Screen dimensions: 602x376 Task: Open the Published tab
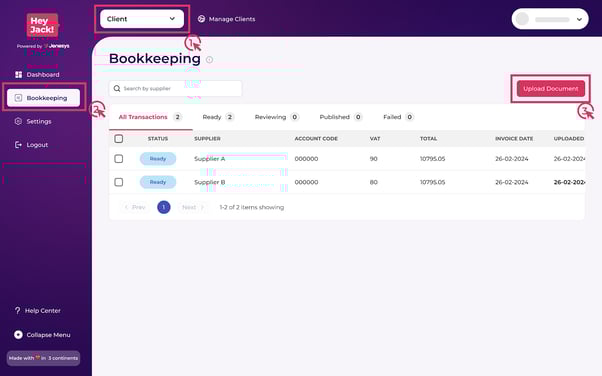coord(341,117)
